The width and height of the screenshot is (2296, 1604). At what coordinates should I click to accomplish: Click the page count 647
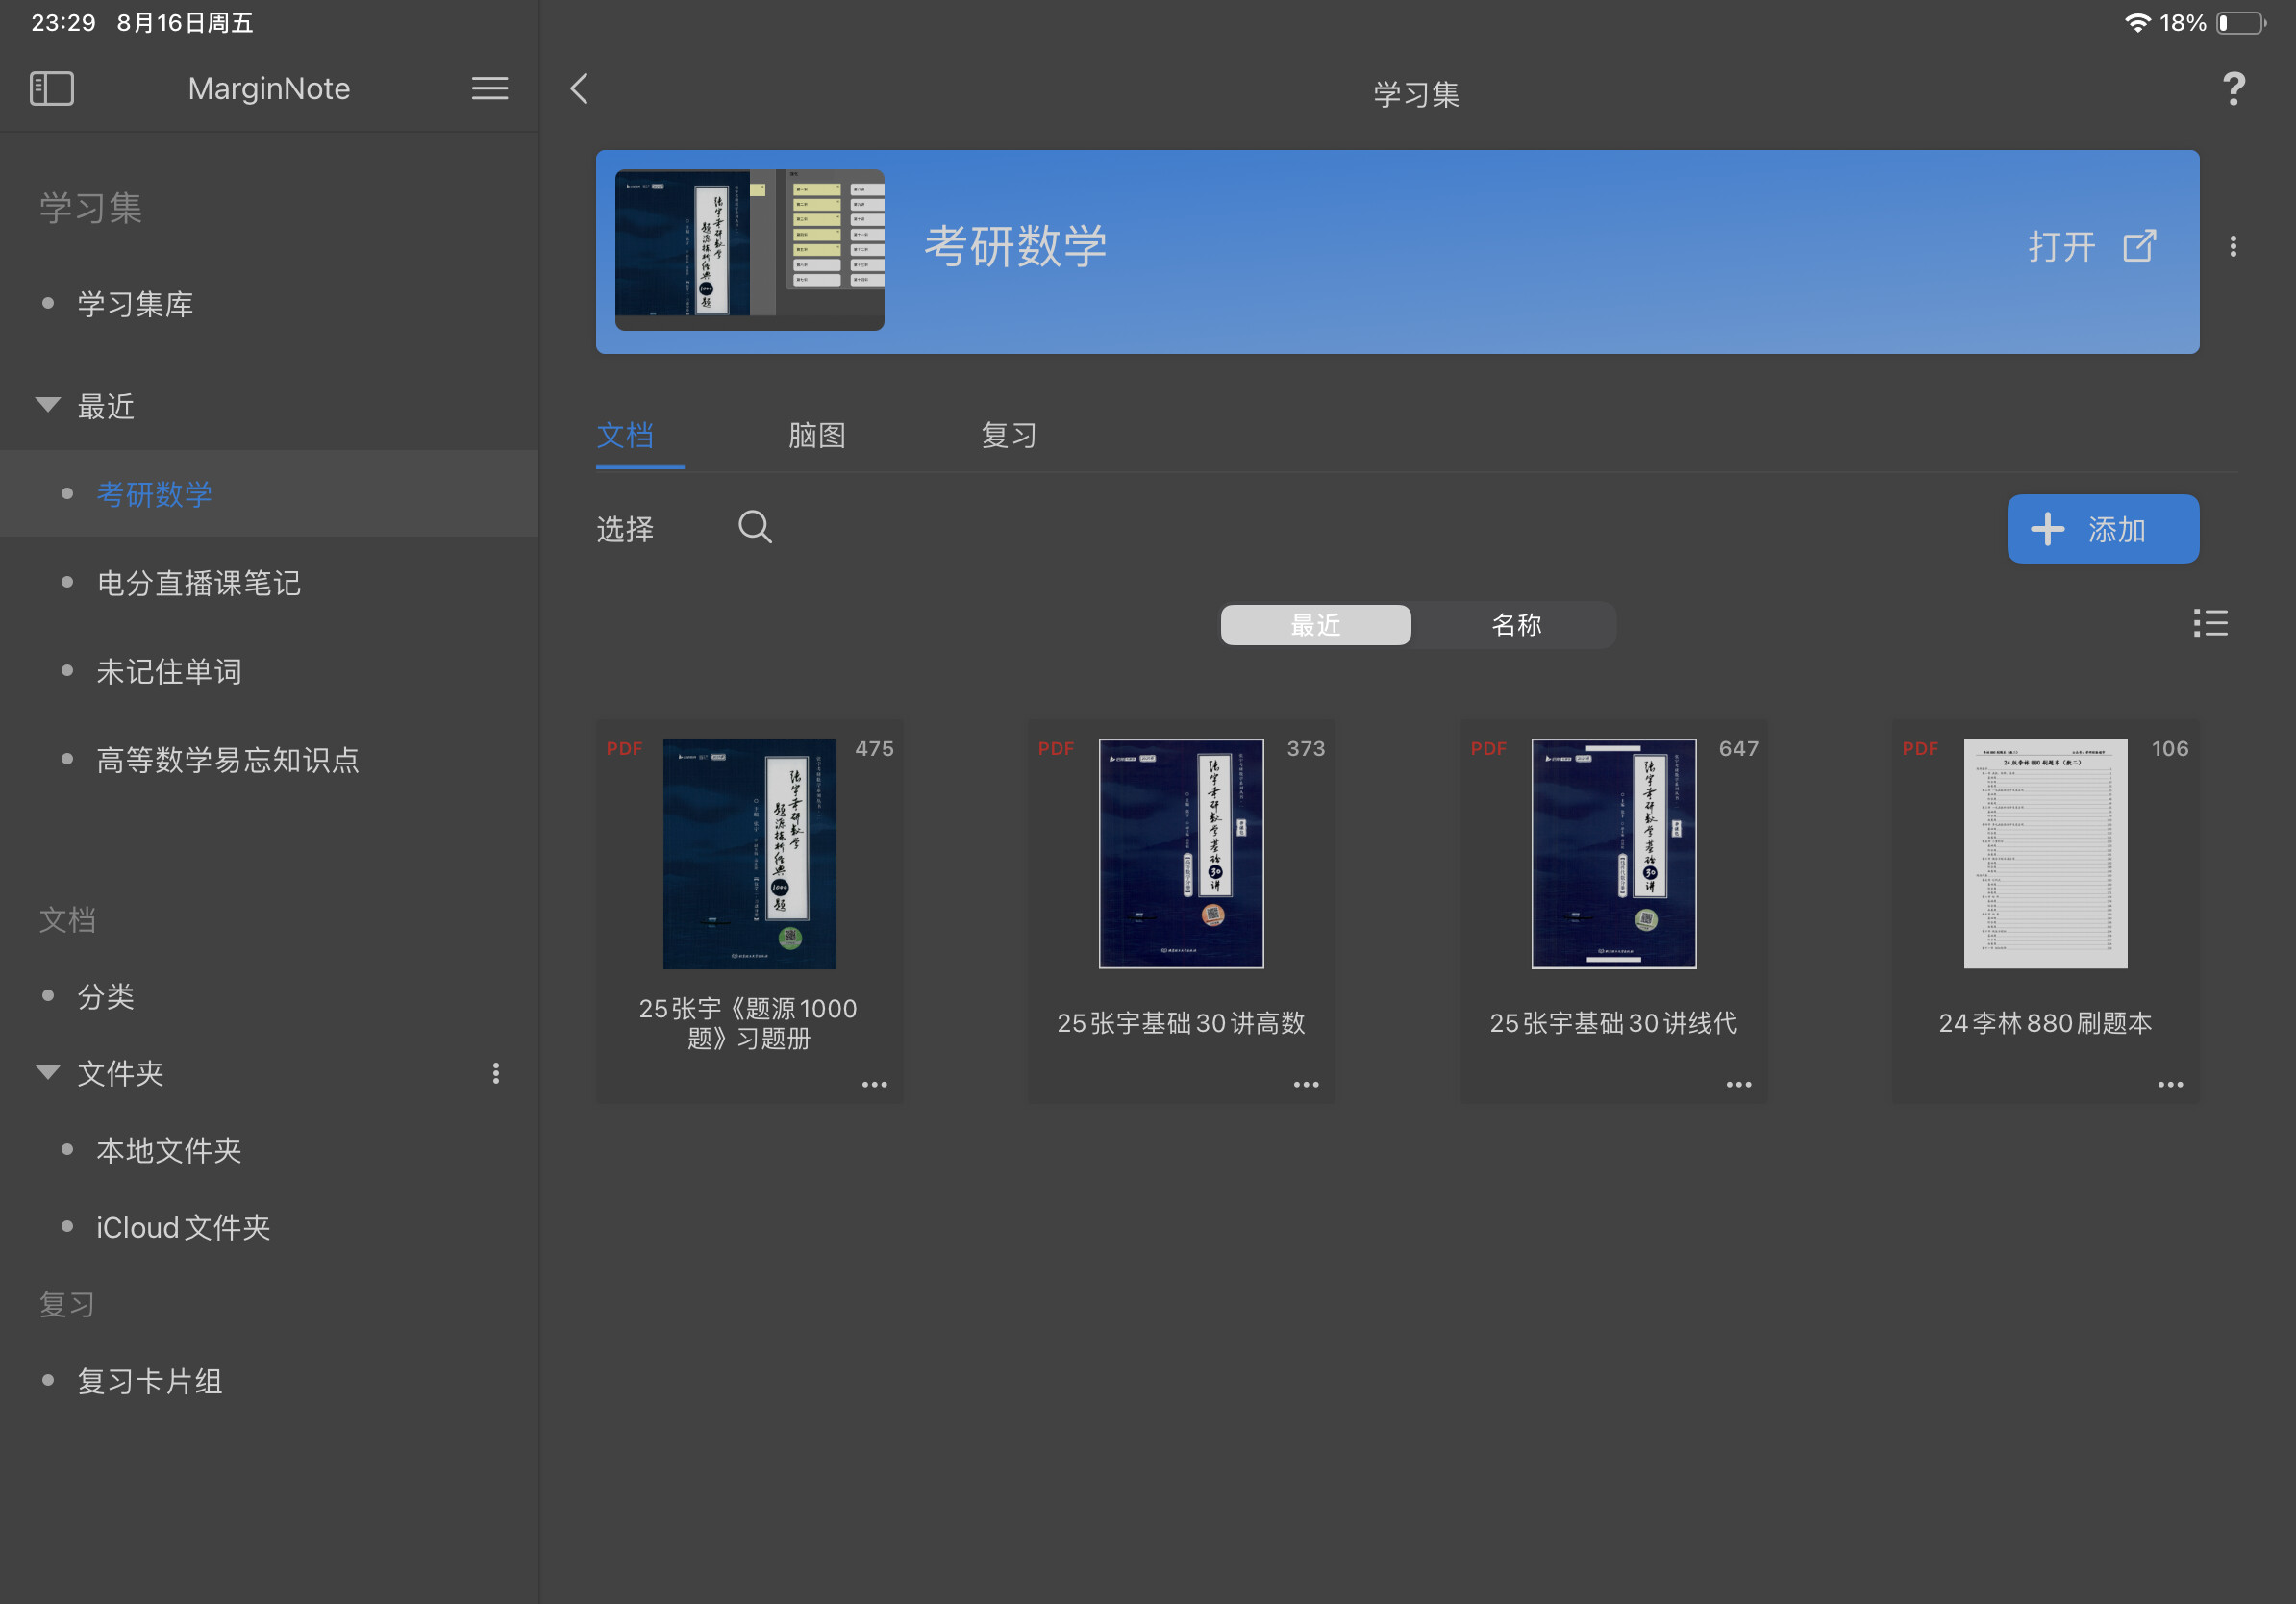(x=1738, y=749)
